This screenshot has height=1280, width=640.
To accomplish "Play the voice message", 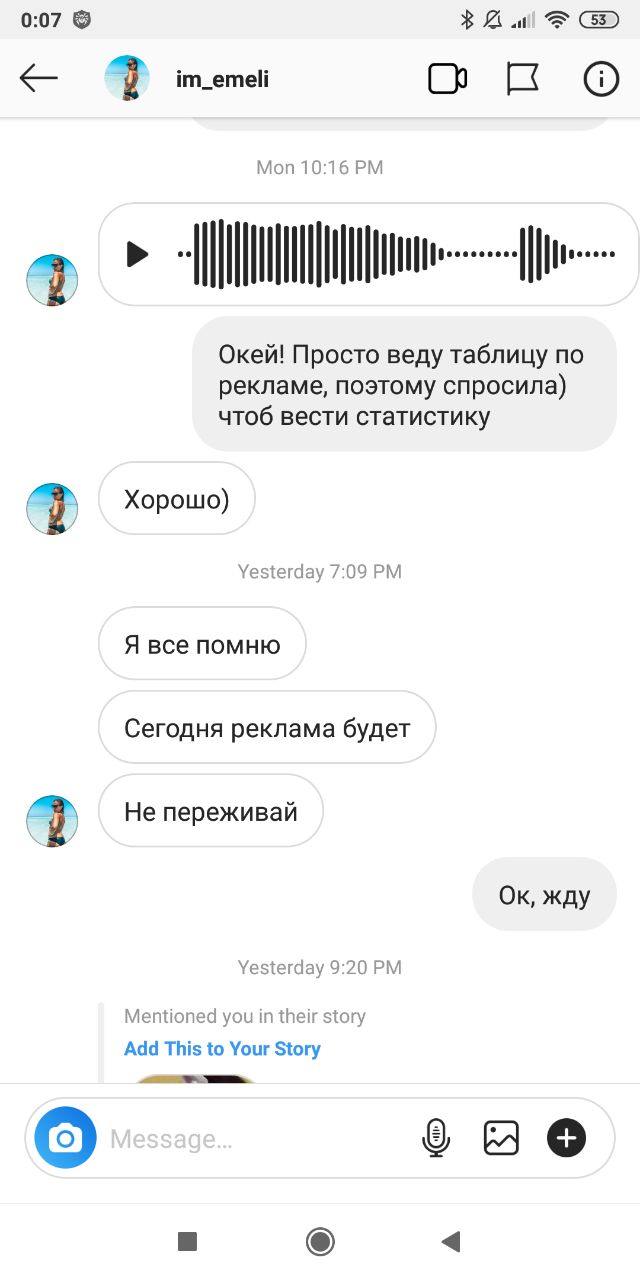I will (x=137, y=254).
